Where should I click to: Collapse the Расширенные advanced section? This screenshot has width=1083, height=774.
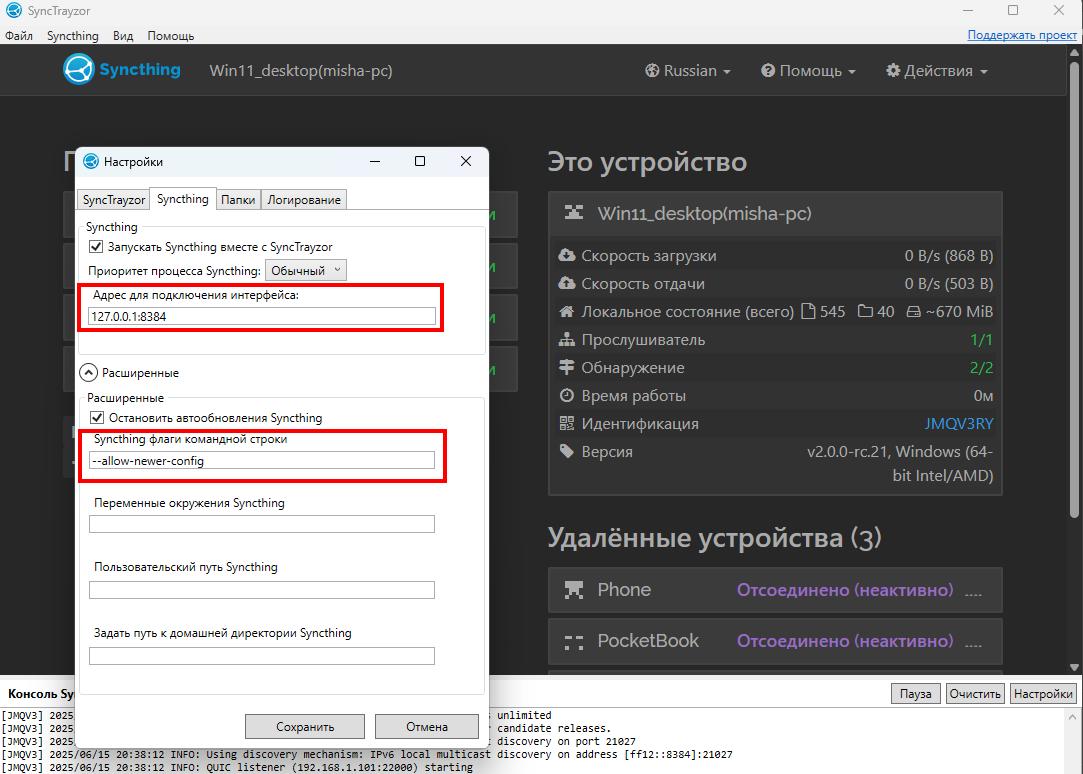pyautogui.click(x=89, y=372)
